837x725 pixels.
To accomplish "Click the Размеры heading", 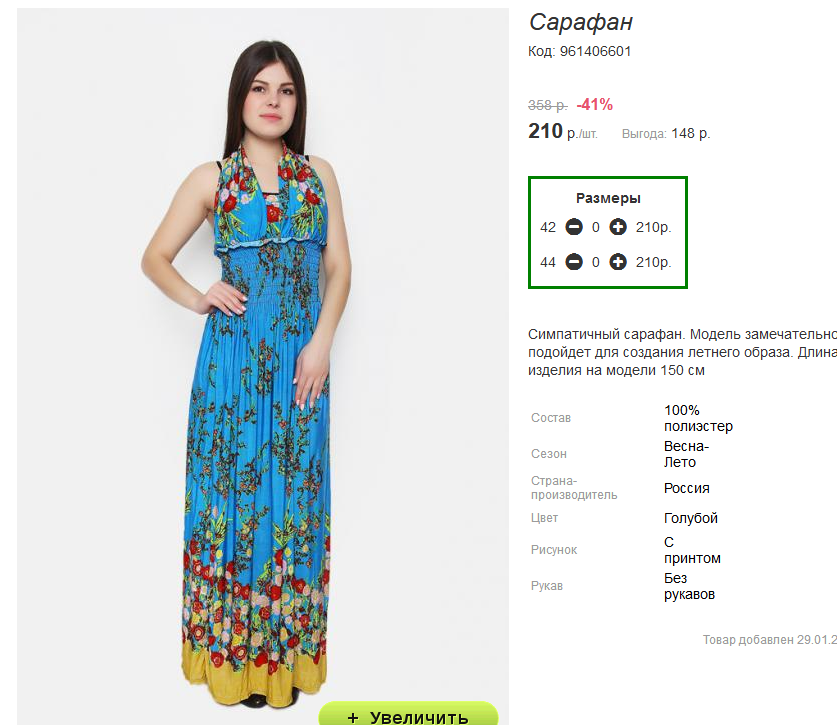I will coord(608,198).
